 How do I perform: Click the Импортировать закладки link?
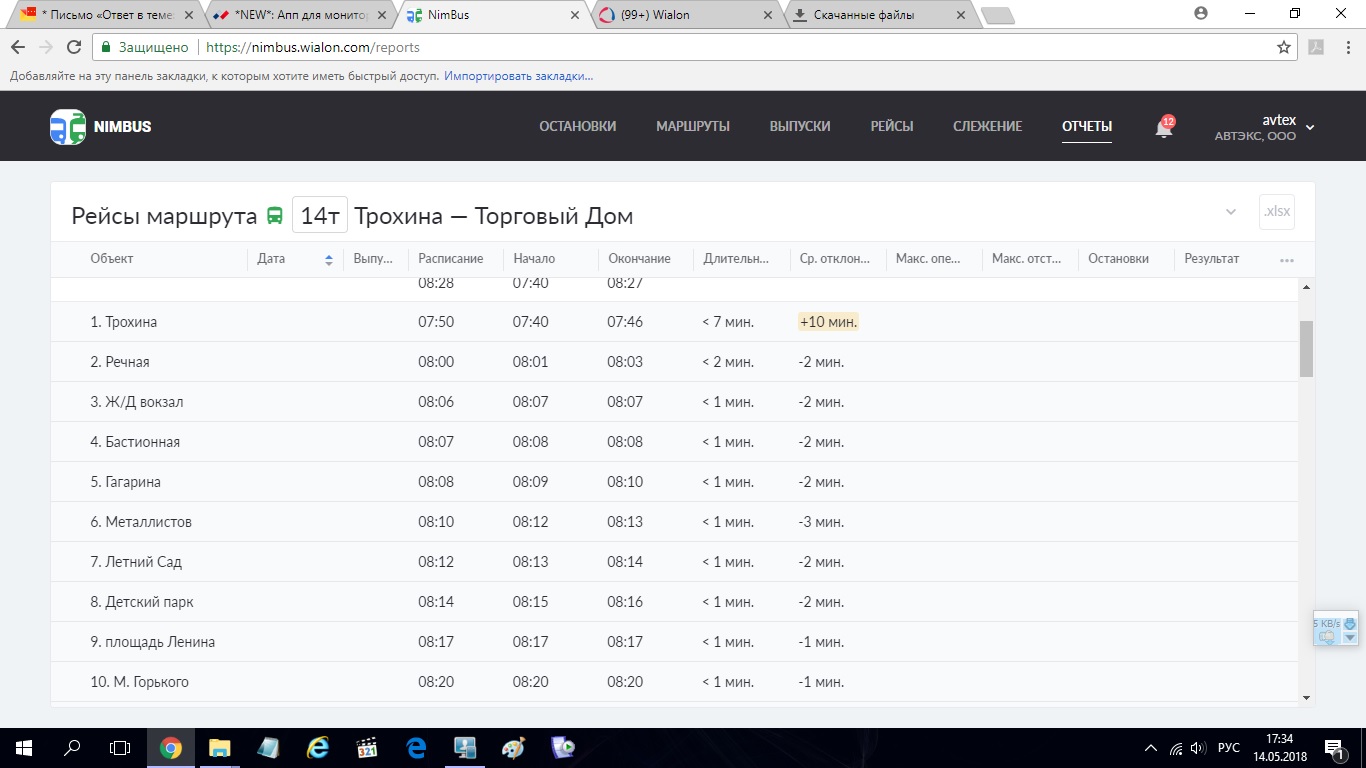[x=518, y=76]
